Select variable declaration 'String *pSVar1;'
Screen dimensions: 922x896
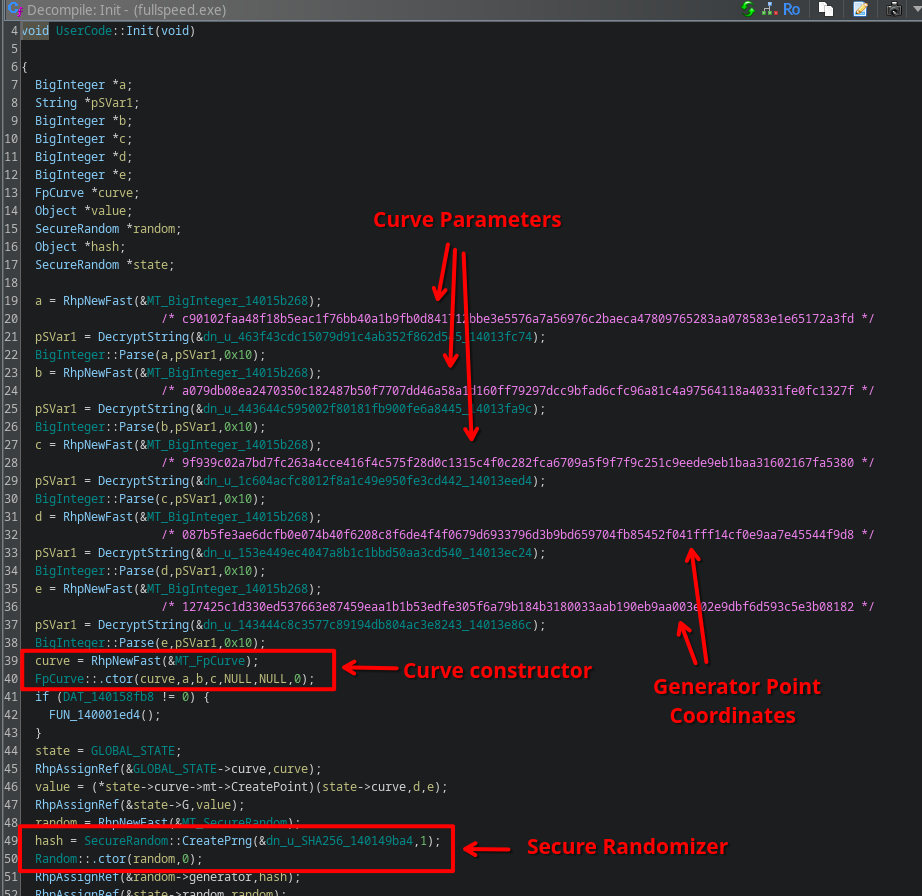pyautogui.click(x=87, y=103)
